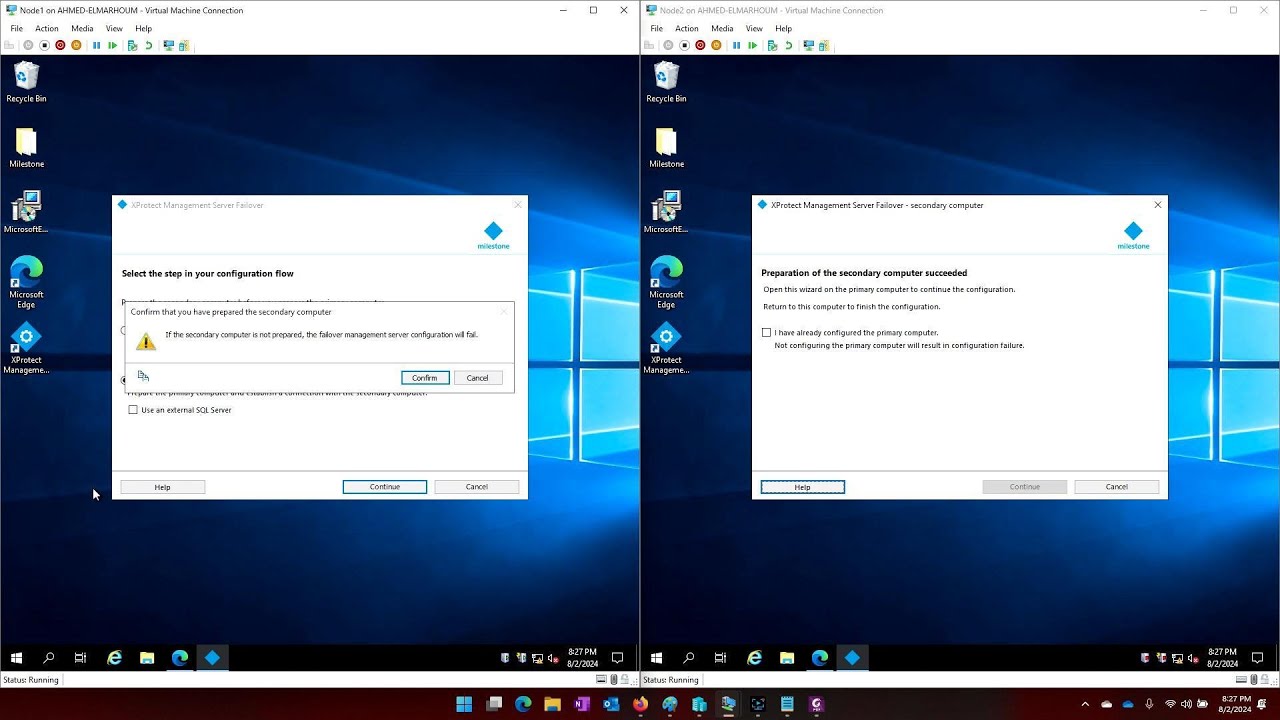Open the View menu in Node2 window
Image resolution: width=1280 pixels, height=720 pixels.
point(754,29)
